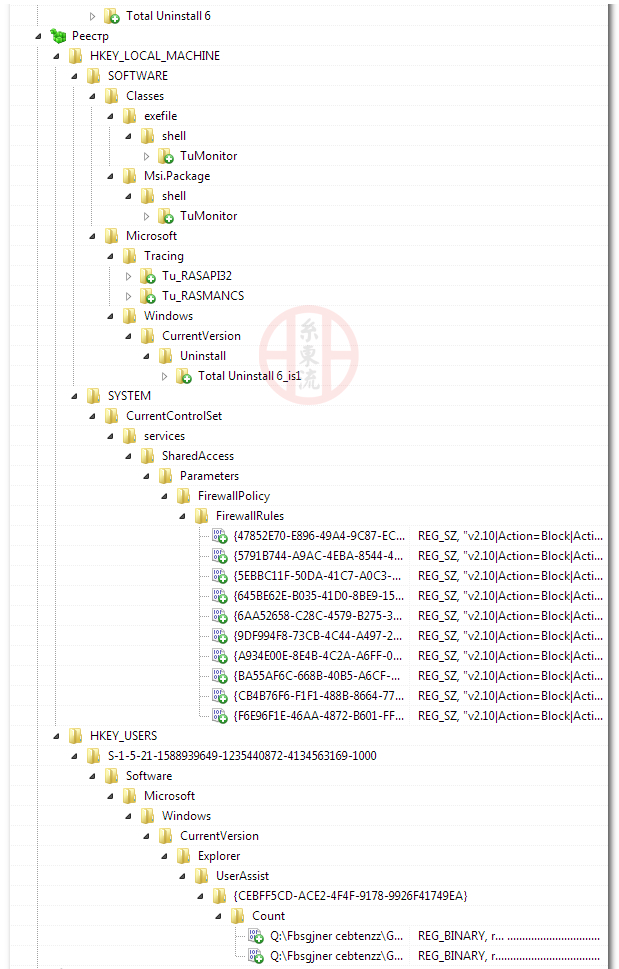This screenshot has height=969, width=619.
Task: Click the Tu_RASMANCS folder icon
Action: [148, 296]
